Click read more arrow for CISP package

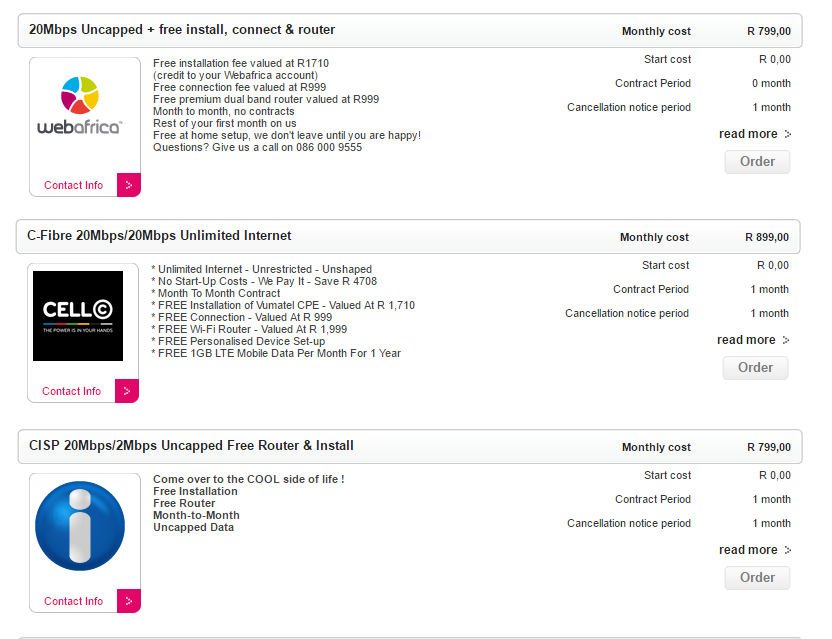click(788, 550)
